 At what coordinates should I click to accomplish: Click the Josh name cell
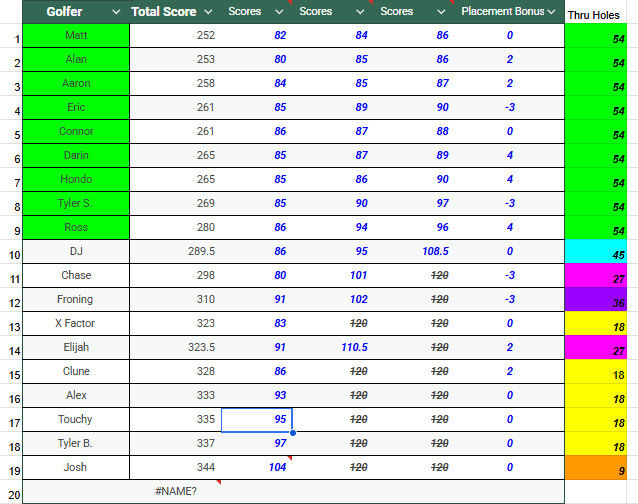tap(76, 467)
